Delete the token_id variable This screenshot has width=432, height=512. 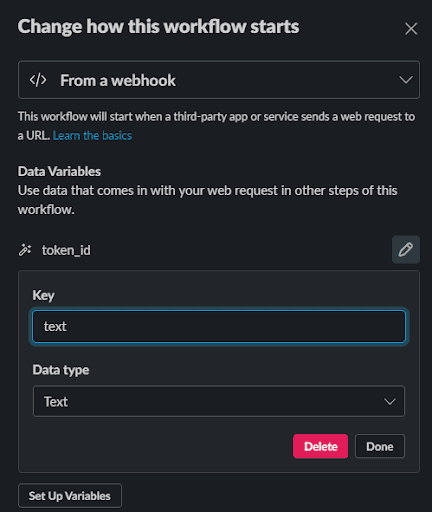[320, 446]
